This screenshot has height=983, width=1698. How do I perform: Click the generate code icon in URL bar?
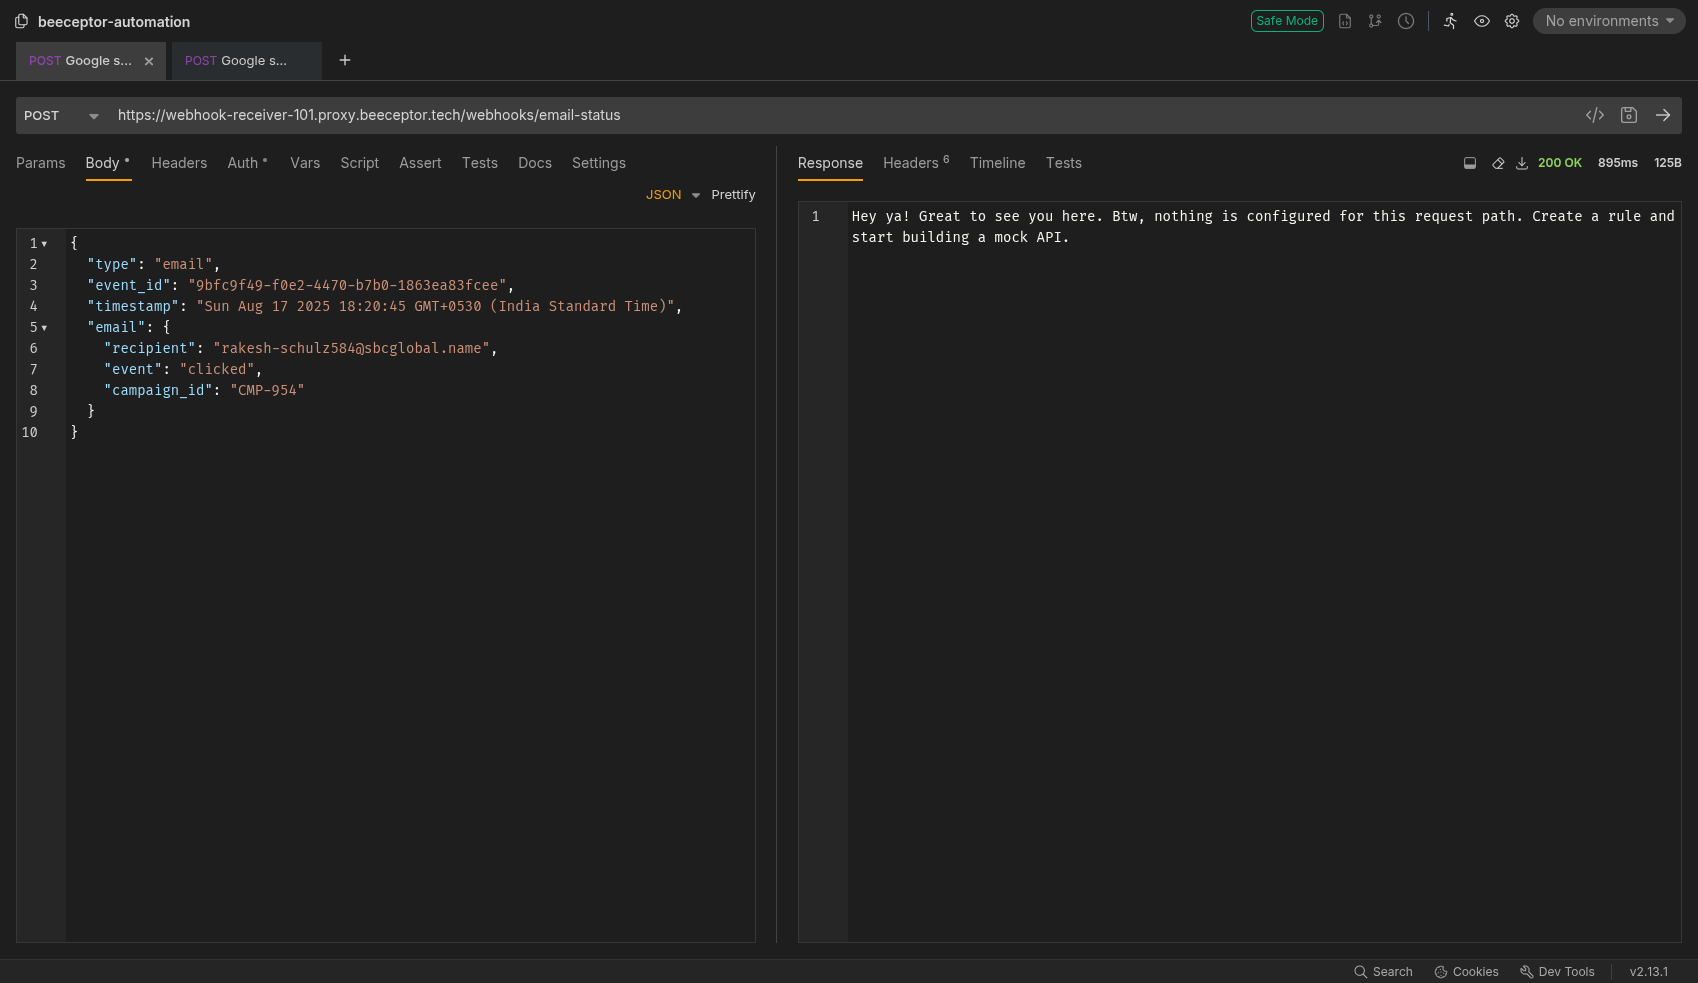1595,115
